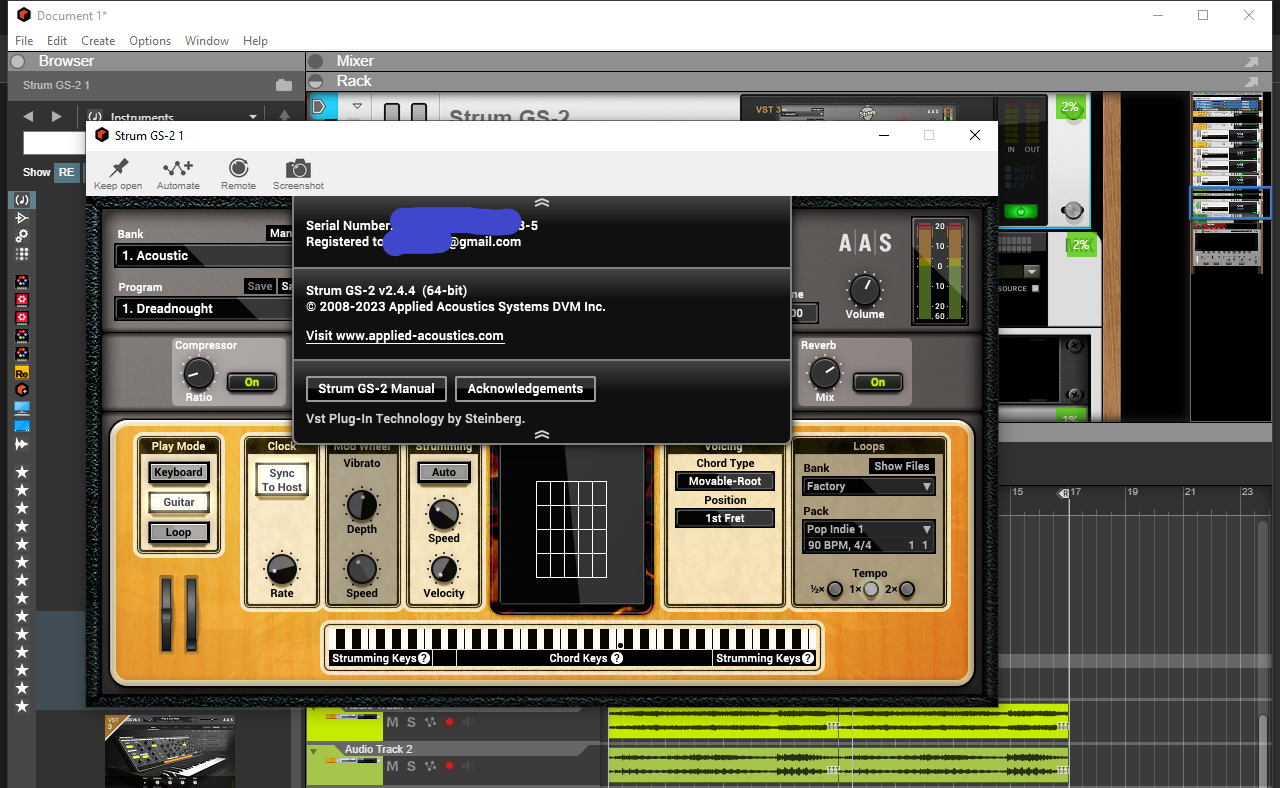Screen dimensions: 1280x788
Task: Open the Window menu
Action: (207, 41)
